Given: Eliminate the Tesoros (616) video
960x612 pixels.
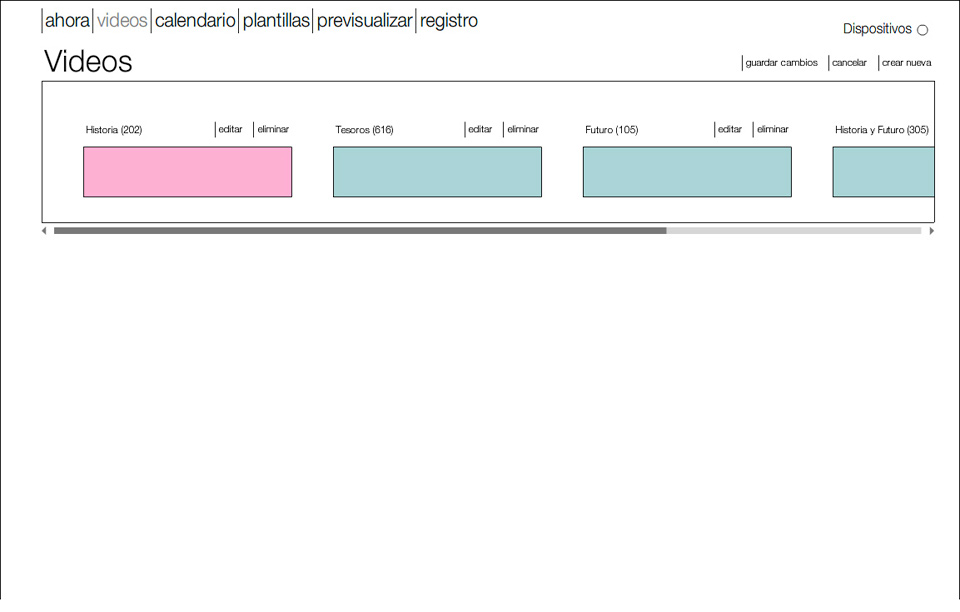Looking at the screenshot, I should (523, 129).
